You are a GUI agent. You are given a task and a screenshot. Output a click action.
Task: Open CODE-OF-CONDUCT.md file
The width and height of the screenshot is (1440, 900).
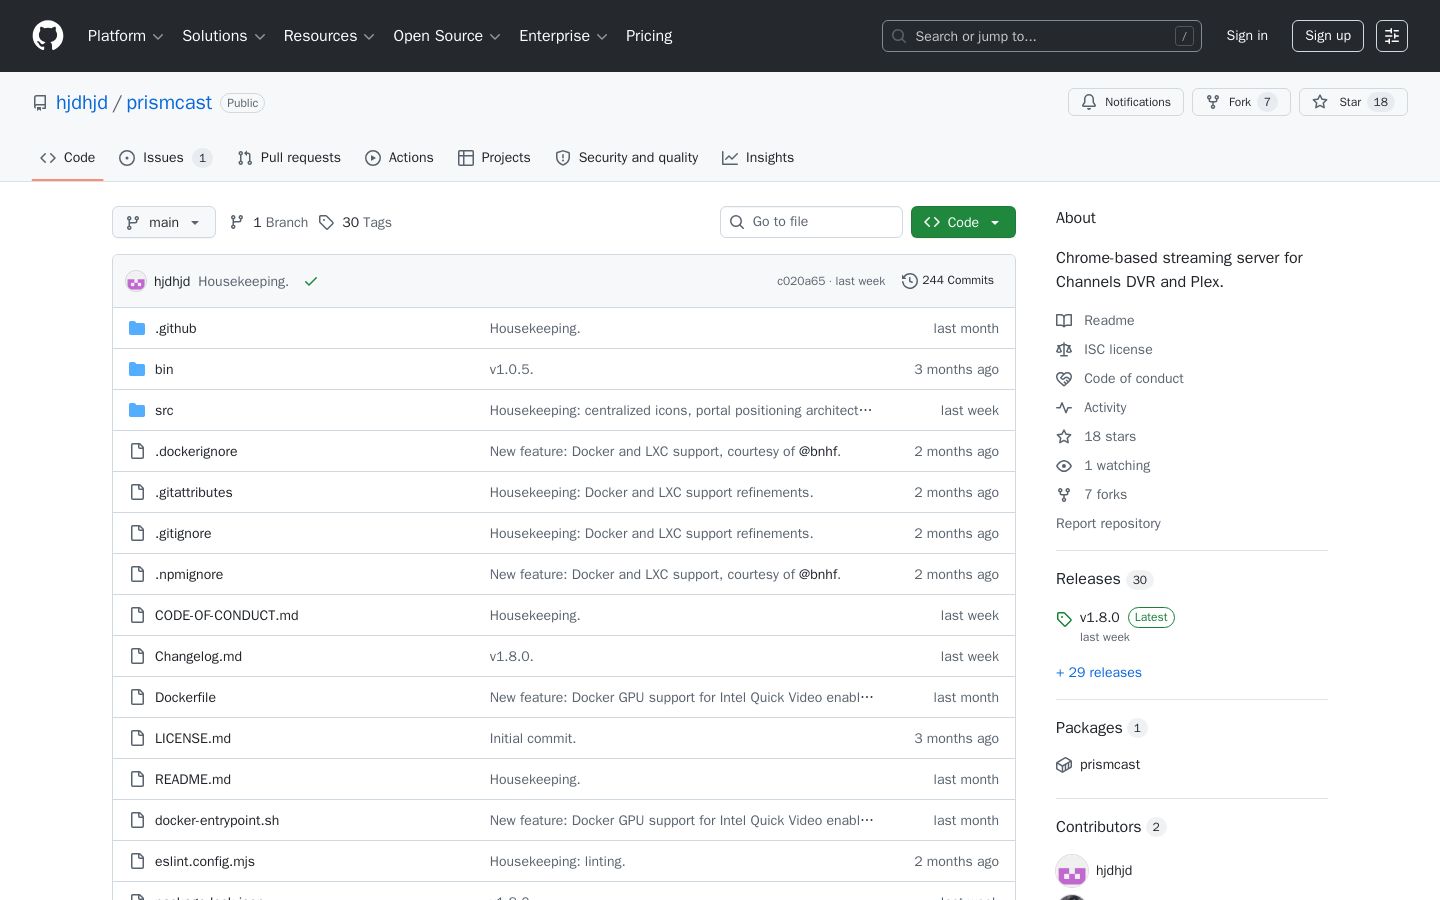[x=227, y=615]
